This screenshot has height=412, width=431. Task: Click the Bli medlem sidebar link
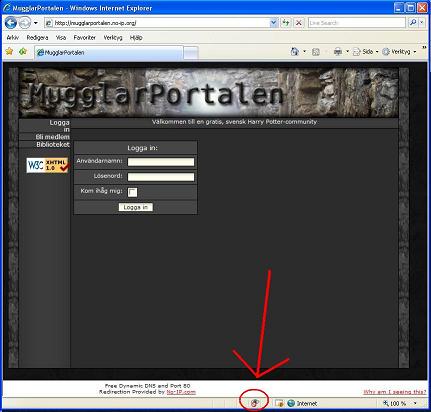[53, 137]
